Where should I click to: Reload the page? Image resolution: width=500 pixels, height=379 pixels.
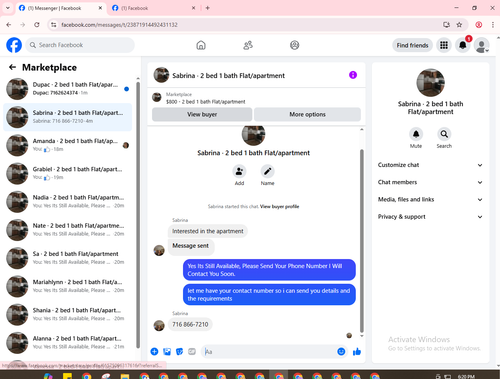pos(37,25)
